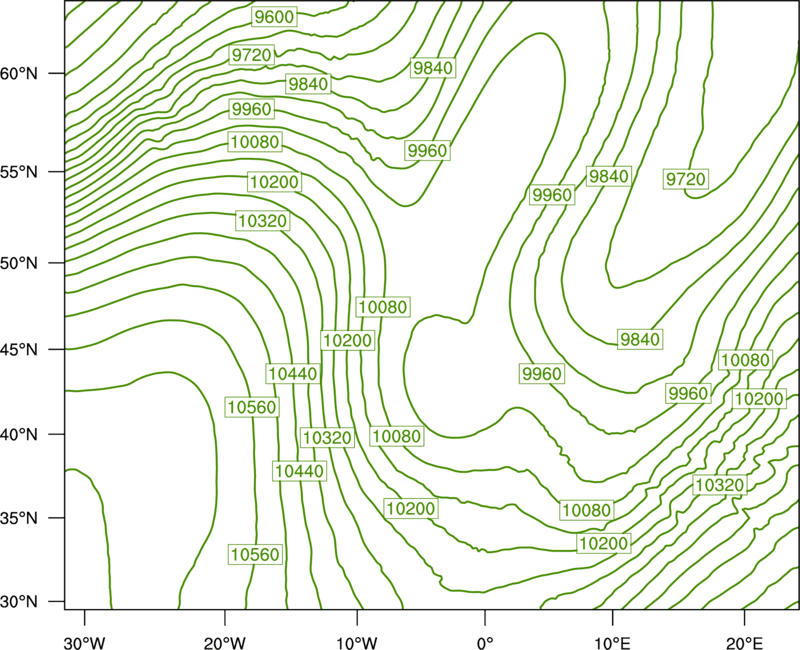The height and width of the screenshot is (650, 800).
Task: Click the 9720 label just below 9600
Action: (251, 55)
